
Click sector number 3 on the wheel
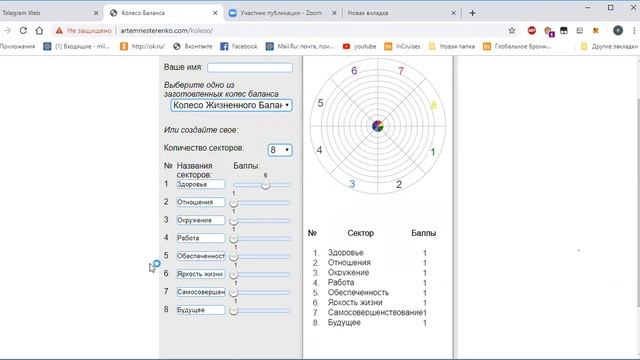pyautogui.click(x=352, y=184)
